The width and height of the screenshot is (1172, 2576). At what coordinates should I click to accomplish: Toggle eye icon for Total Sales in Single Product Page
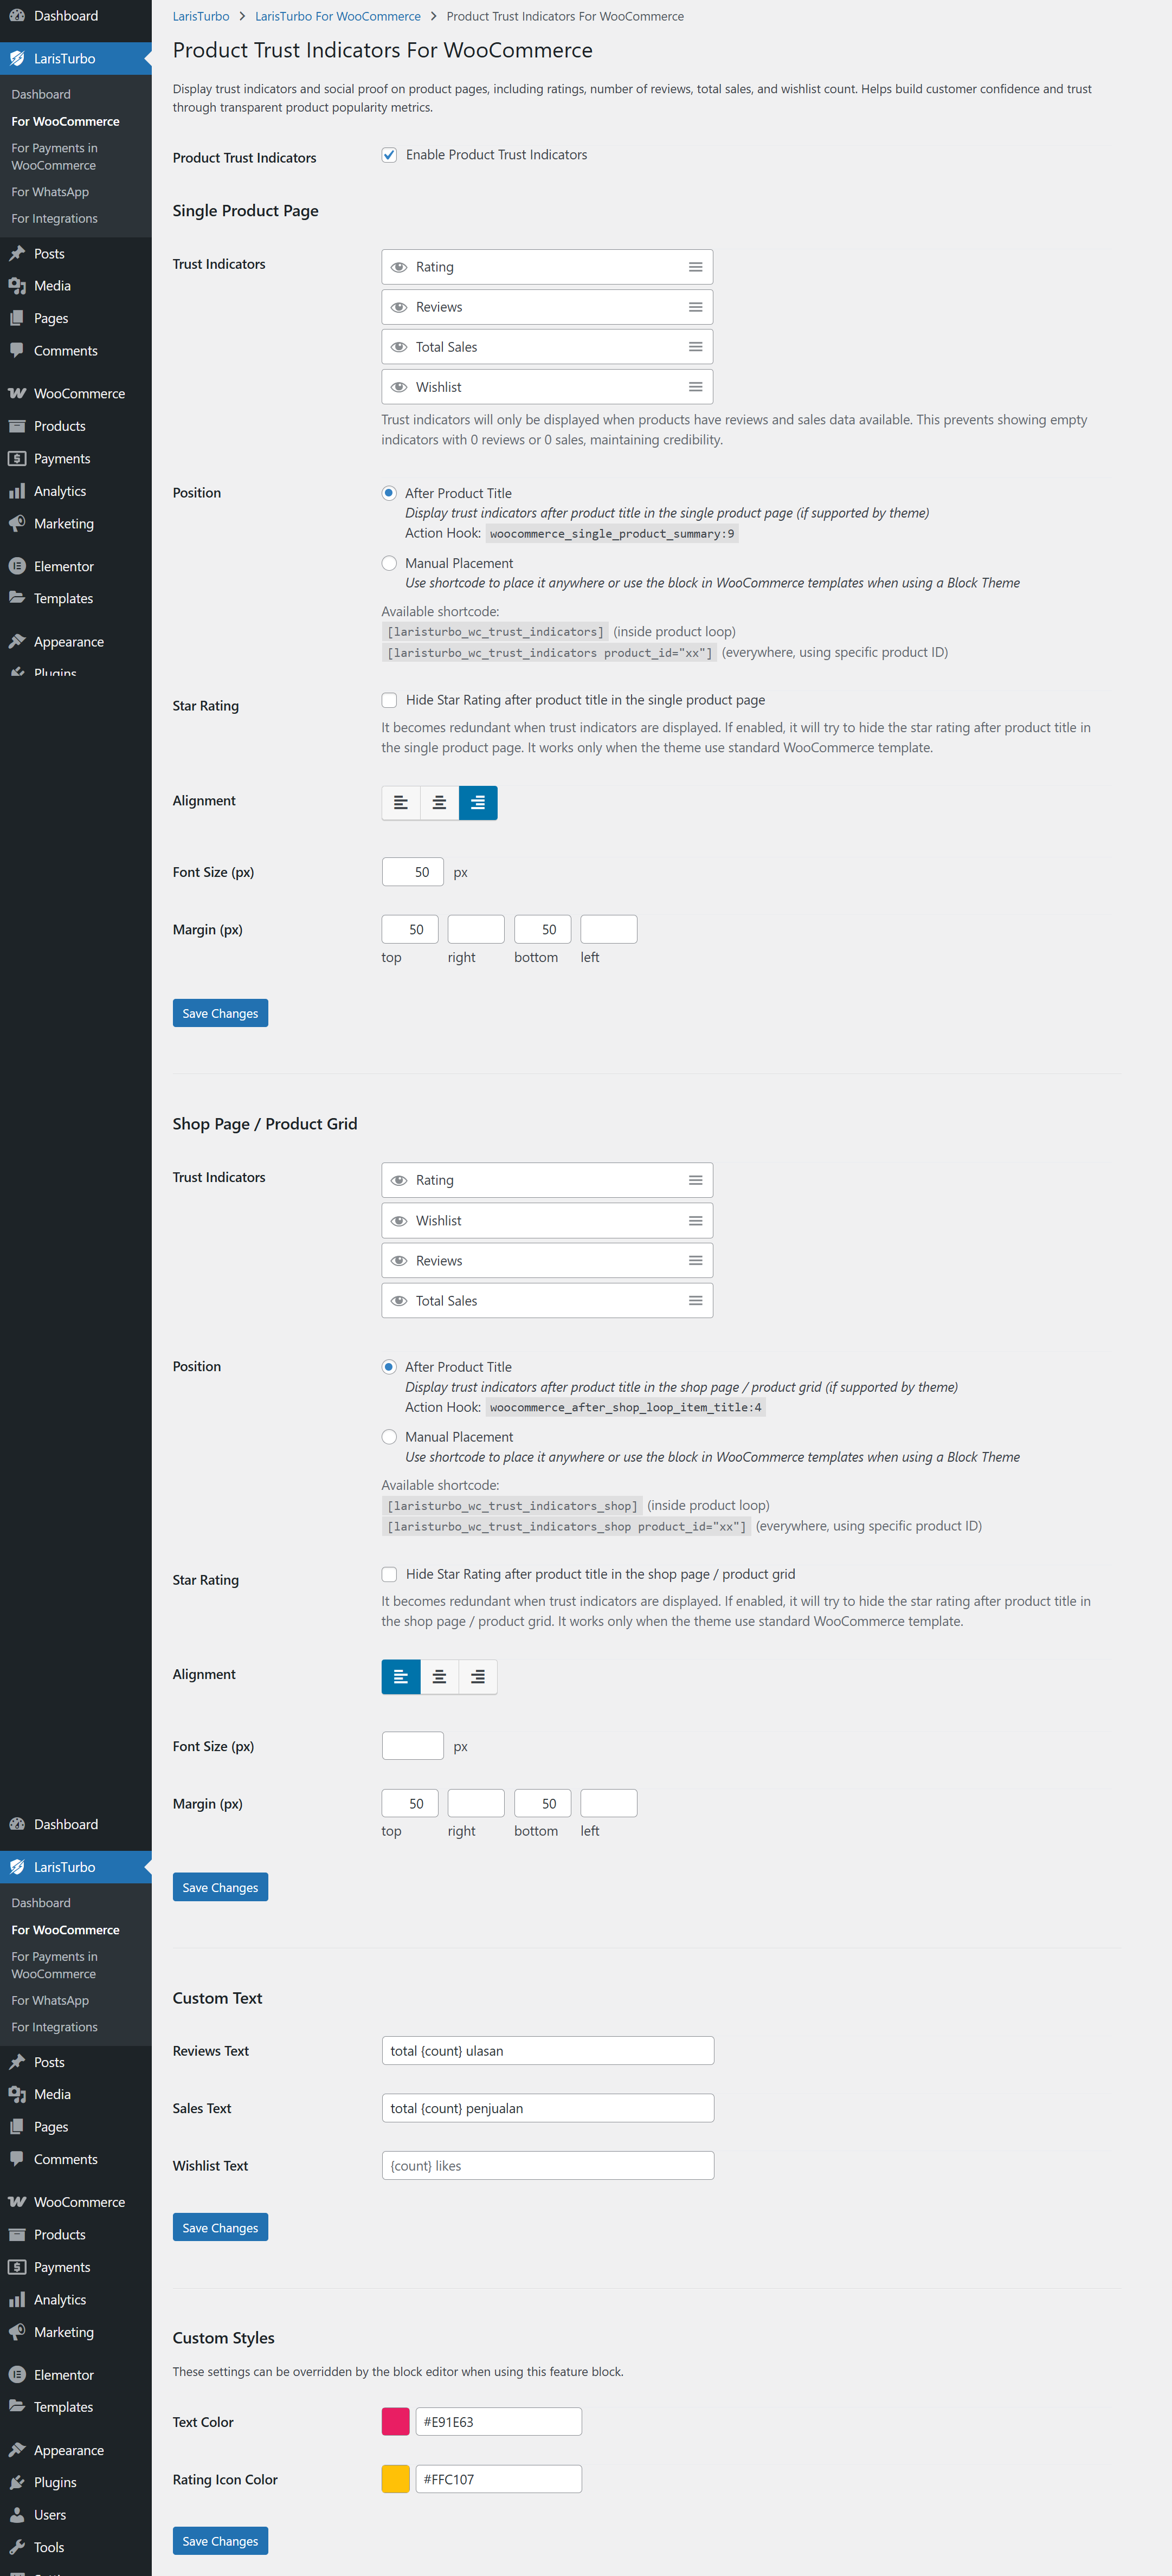pos(399,347)
